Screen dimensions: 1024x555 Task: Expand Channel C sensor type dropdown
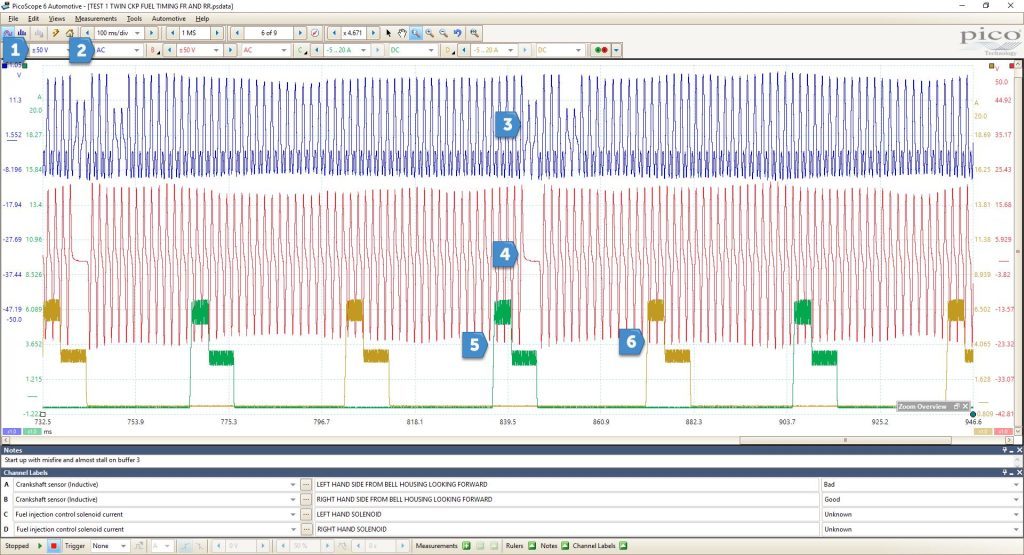[x=293, y=515]
